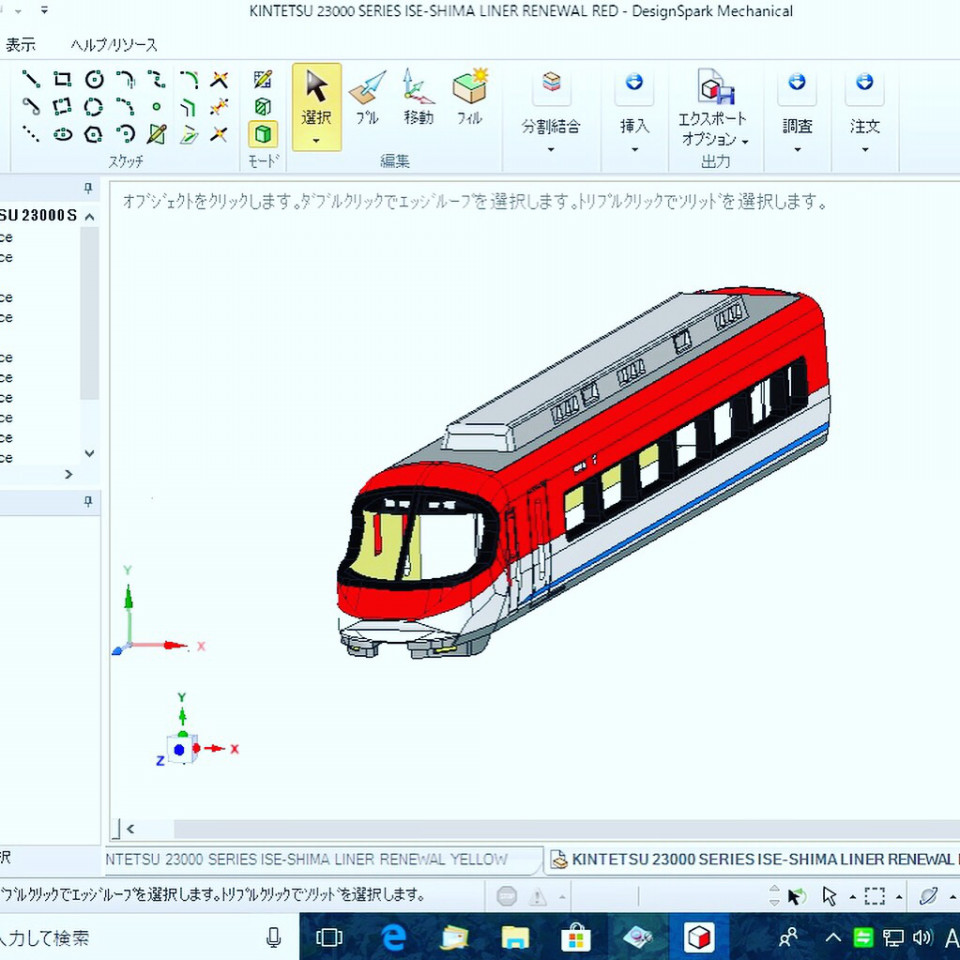Viewport: 960px width, 960px height.
Task: Open Microsoft Edge from the taskbar
Action: (x=394, y=937)
